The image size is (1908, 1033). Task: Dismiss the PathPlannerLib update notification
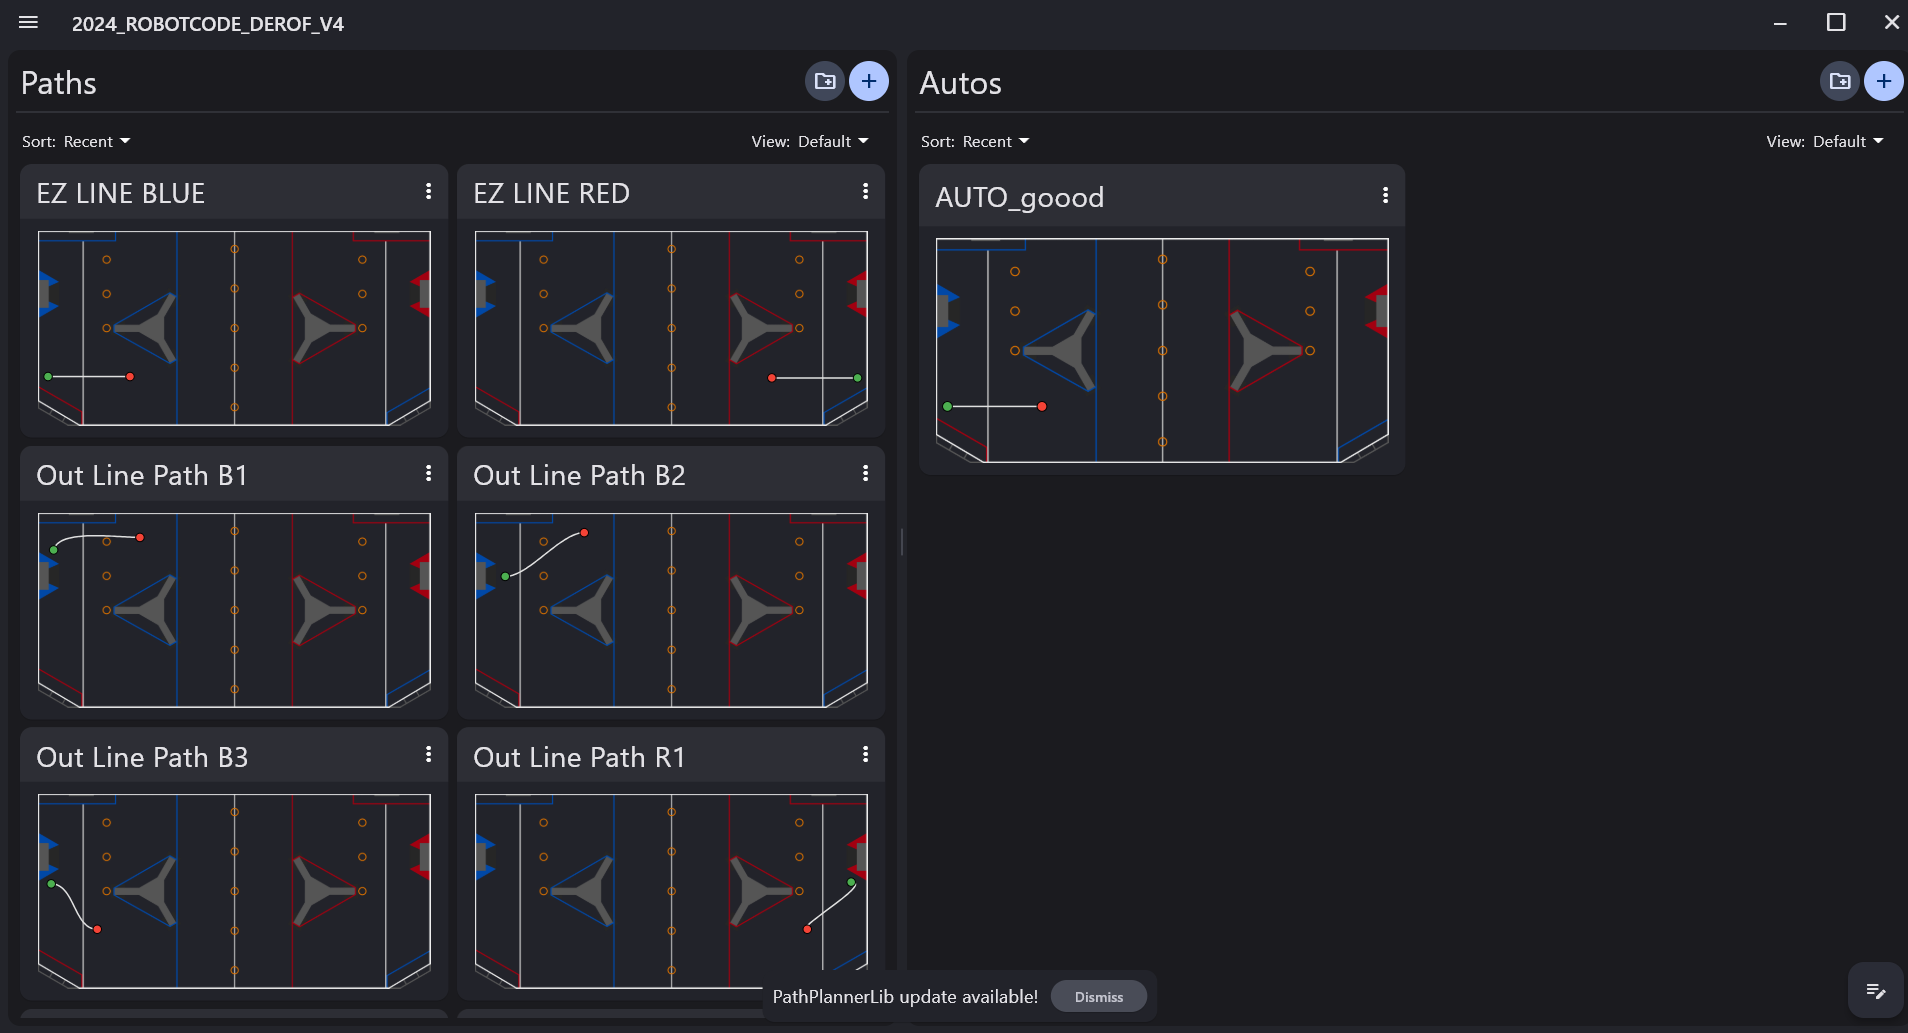point(1098,997)
